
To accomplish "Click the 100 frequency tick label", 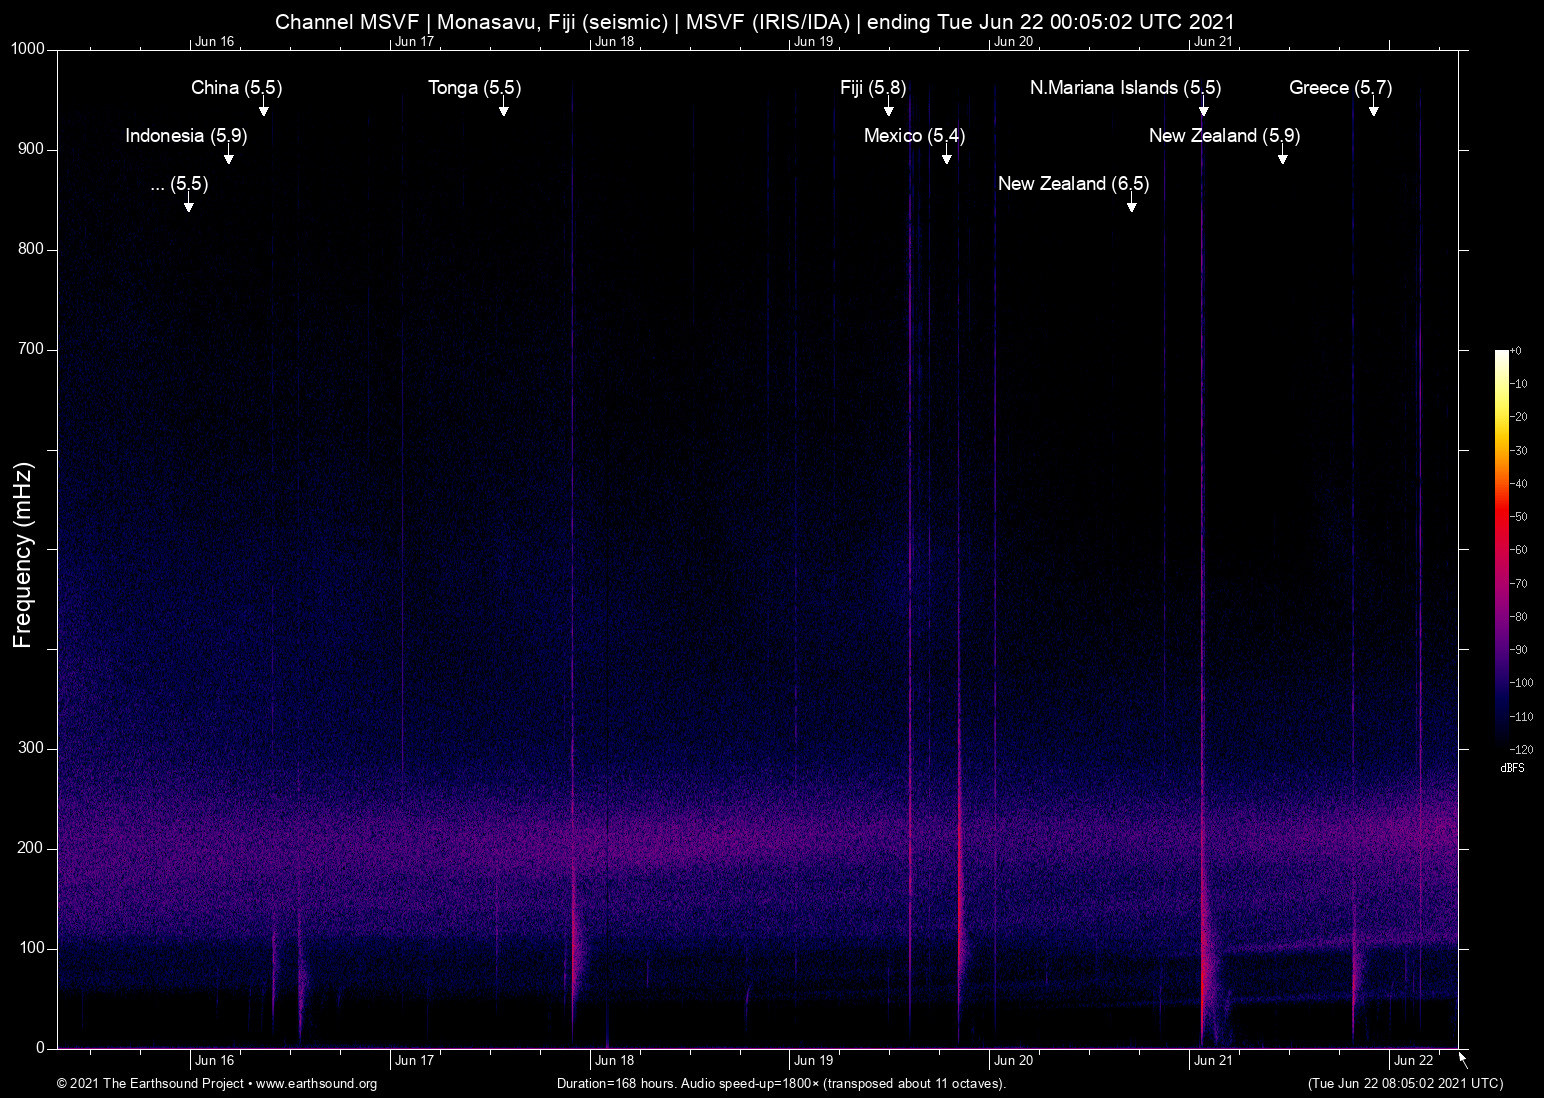I will point(32,948).
